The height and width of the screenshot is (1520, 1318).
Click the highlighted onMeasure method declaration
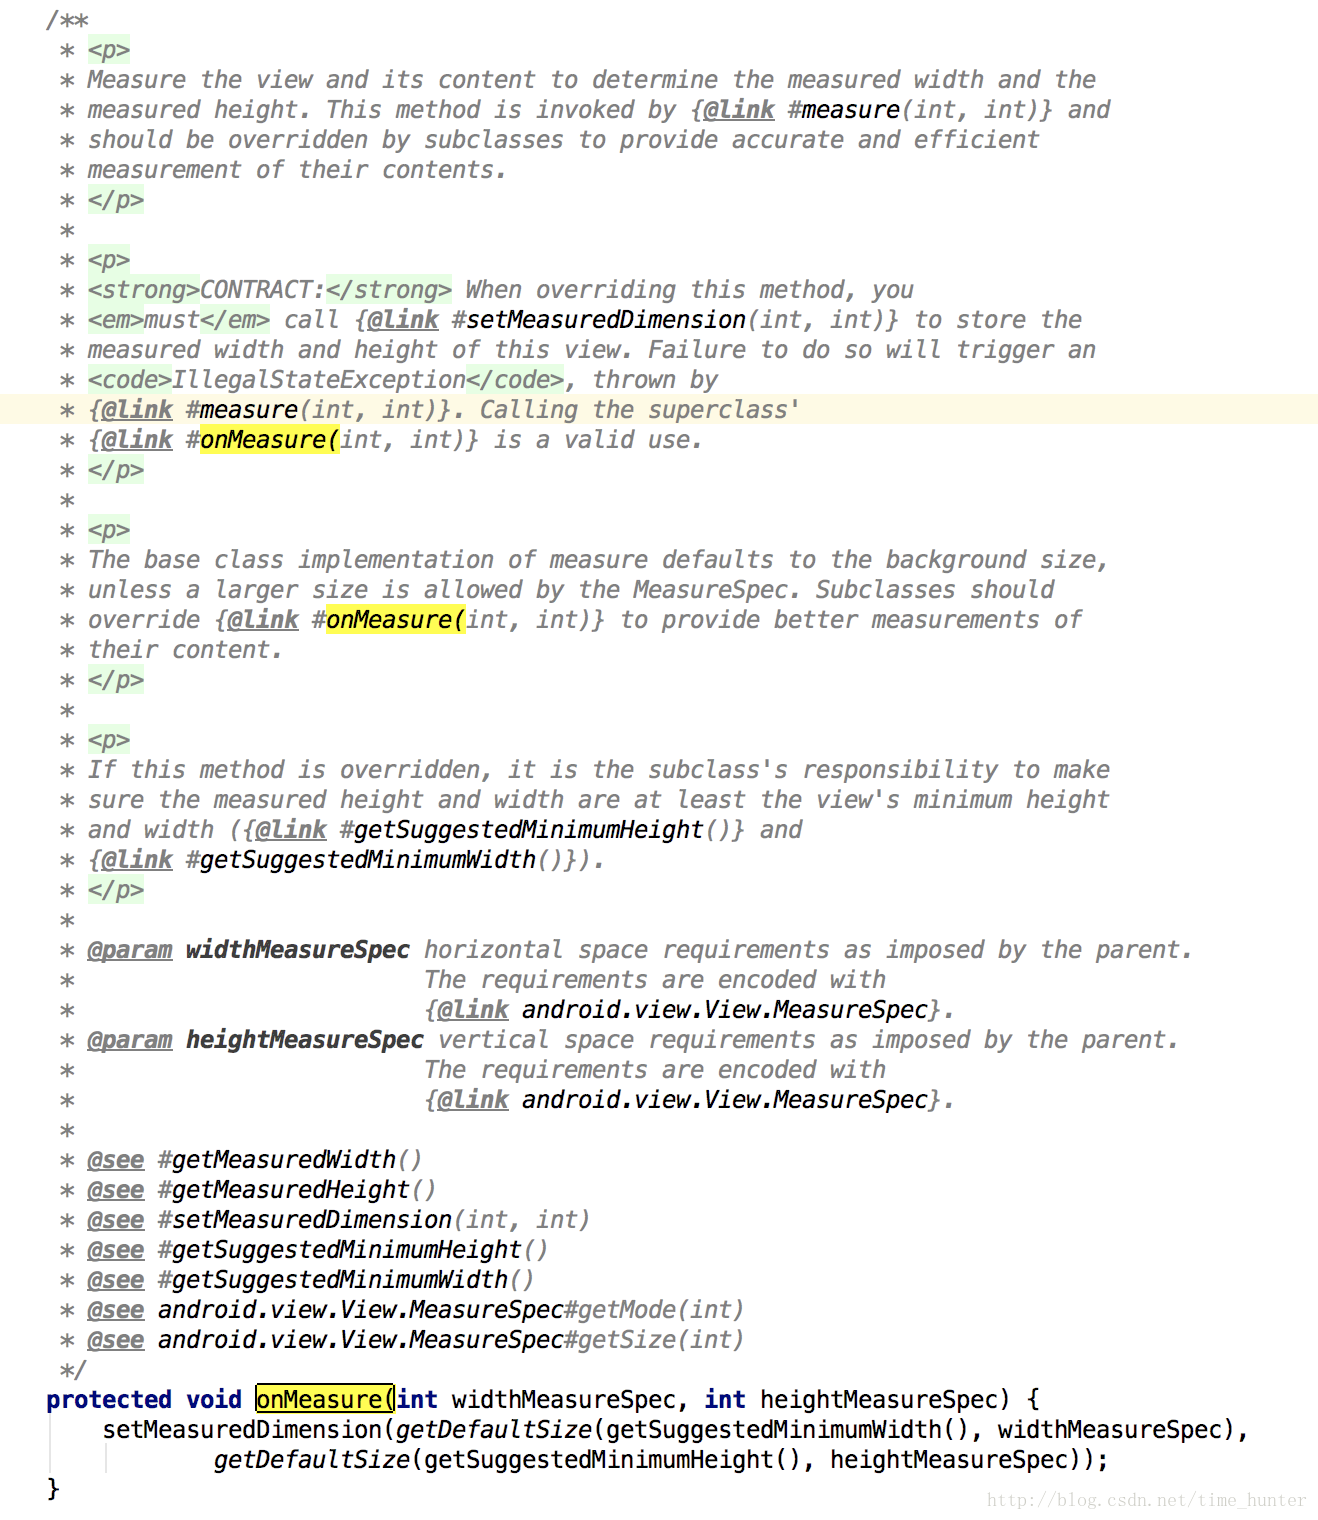pos(325,1399)
